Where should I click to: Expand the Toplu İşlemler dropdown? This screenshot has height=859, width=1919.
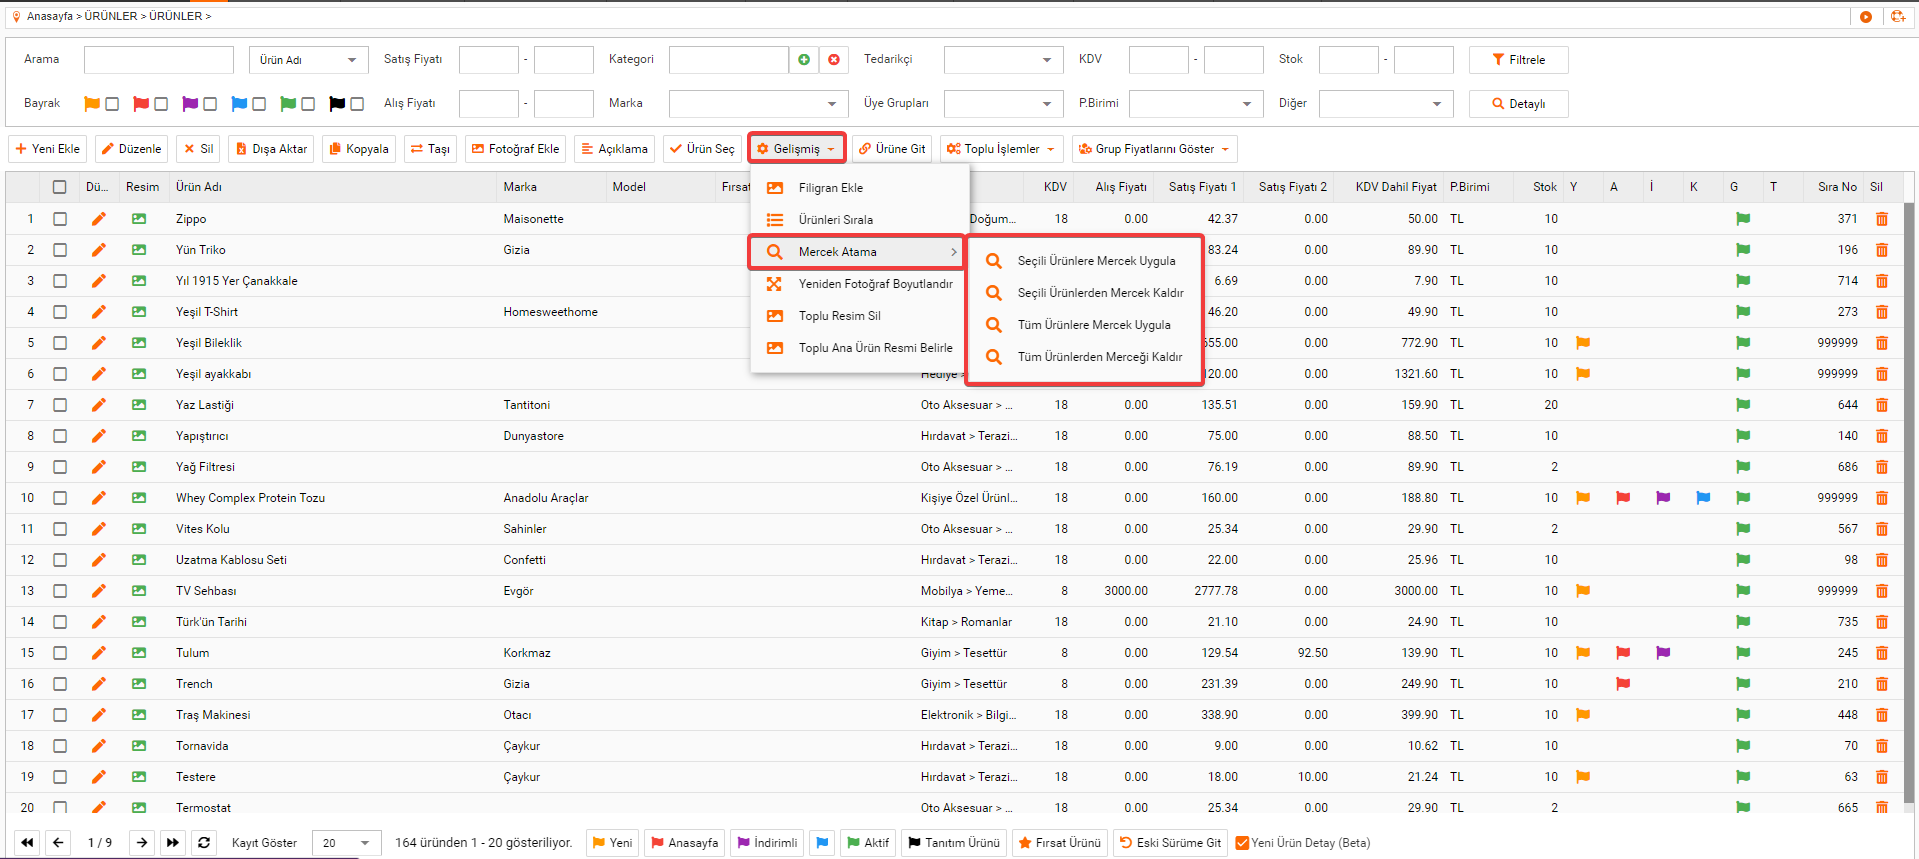click(1000, 149)
